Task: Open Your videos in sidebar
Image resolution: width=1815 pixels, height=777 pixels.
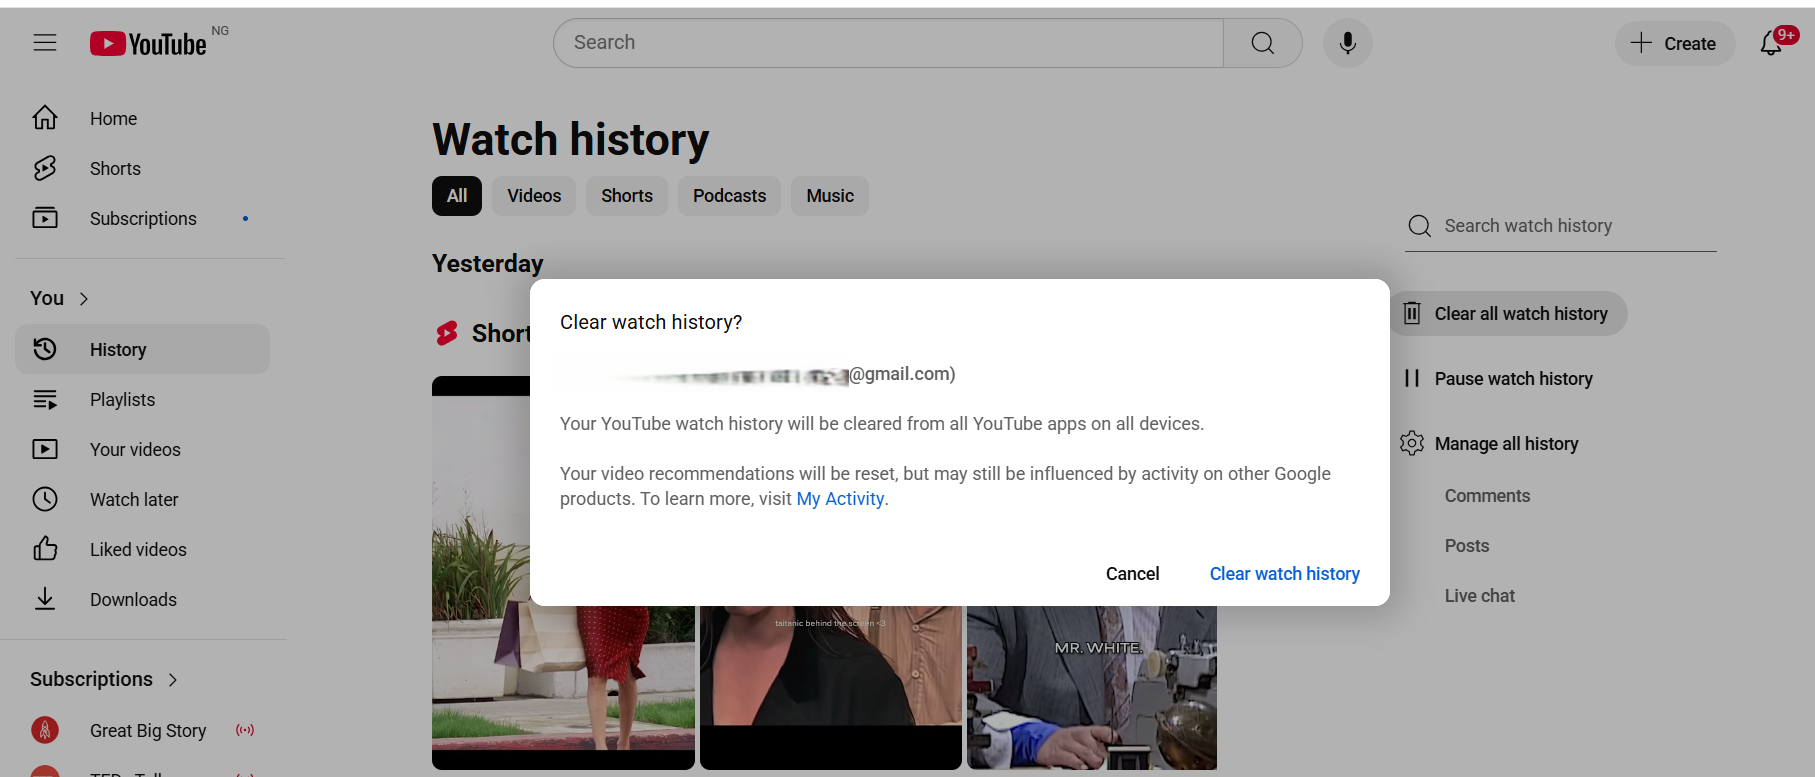Action: click(143, 449)
